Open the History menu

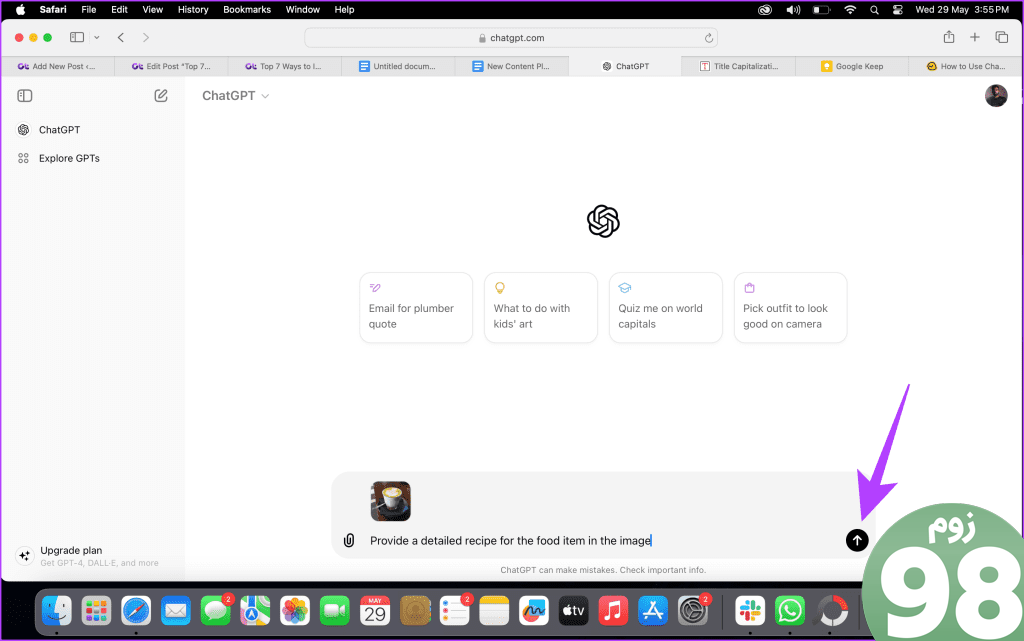(x=193, y=10)
